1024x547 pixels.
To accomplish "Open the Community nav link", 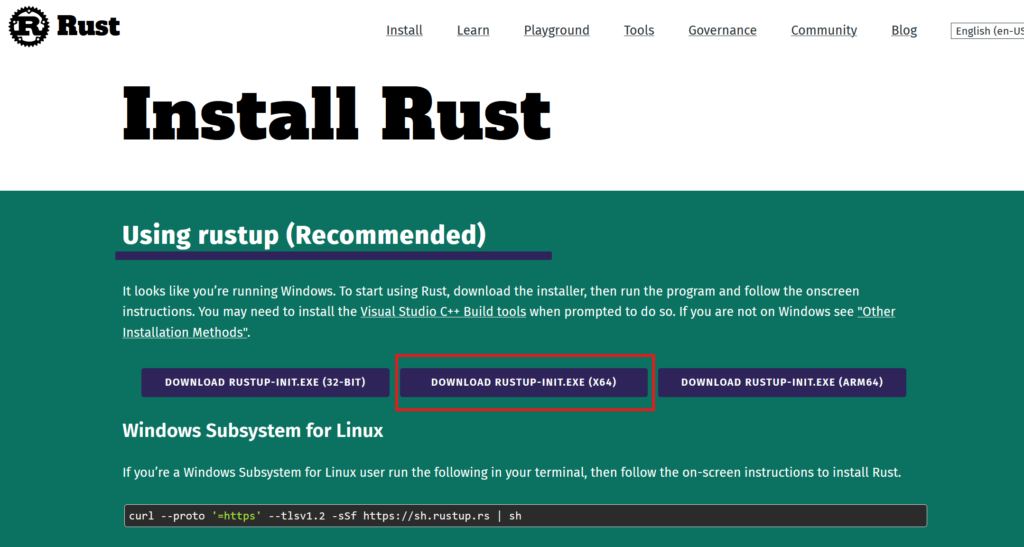I will click(x=824, y=30).
